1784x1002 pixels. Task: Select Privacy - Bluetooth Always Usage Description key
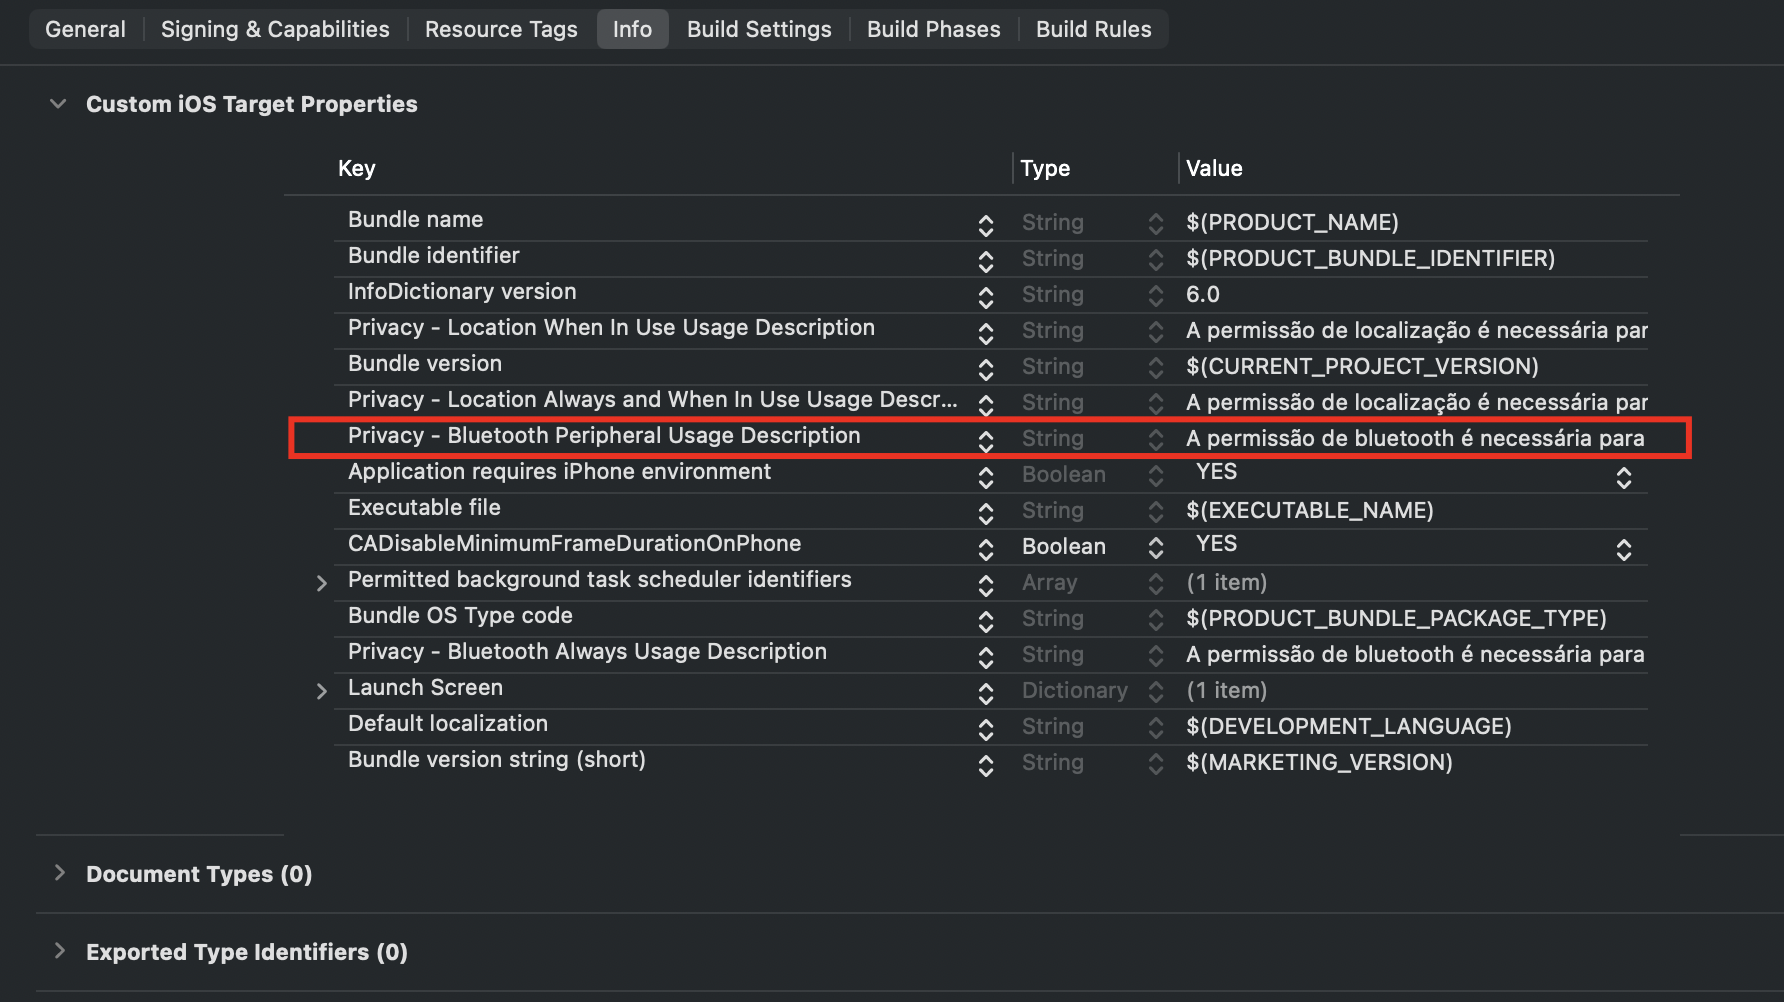tap(587, 652)
